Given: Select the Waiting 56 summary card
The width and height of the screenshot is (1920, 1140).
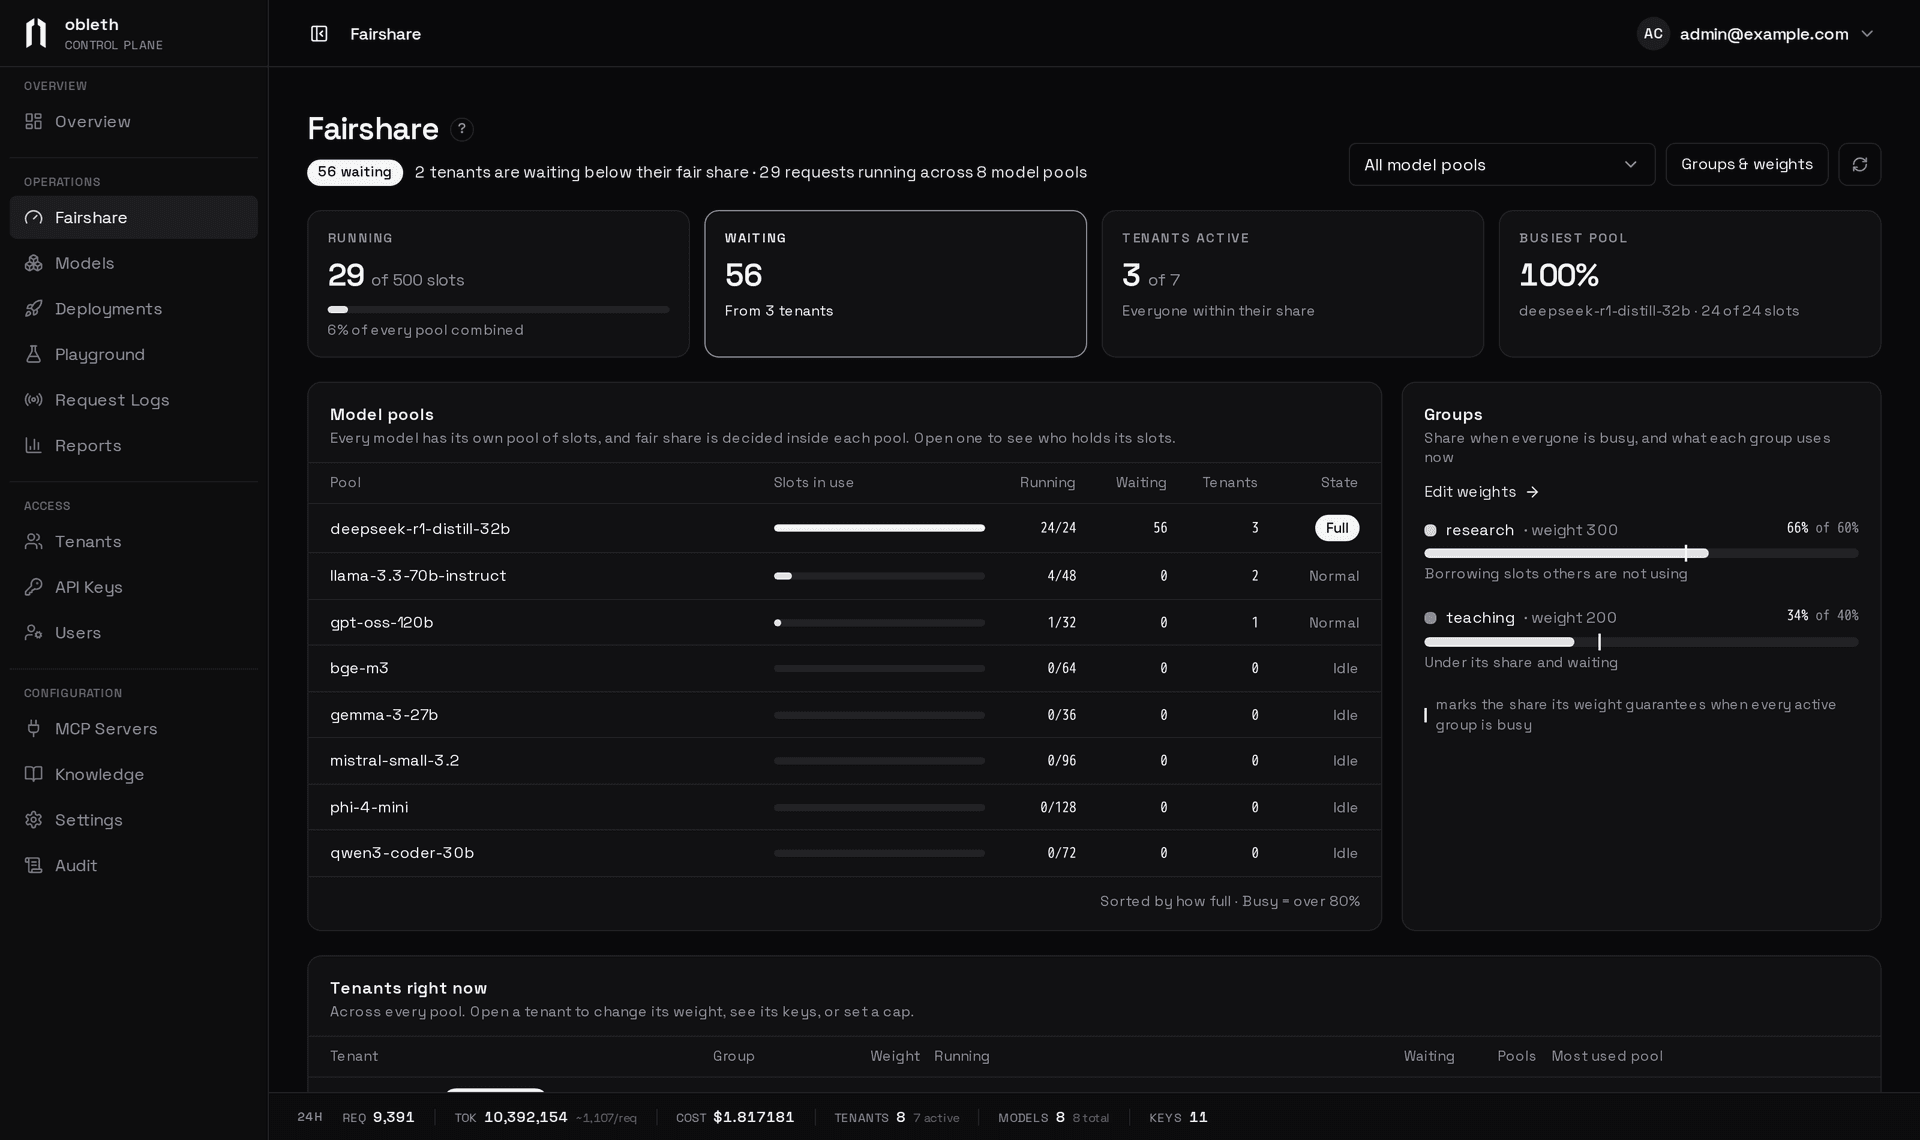Looking at the screenshot, I should (895, 284).
